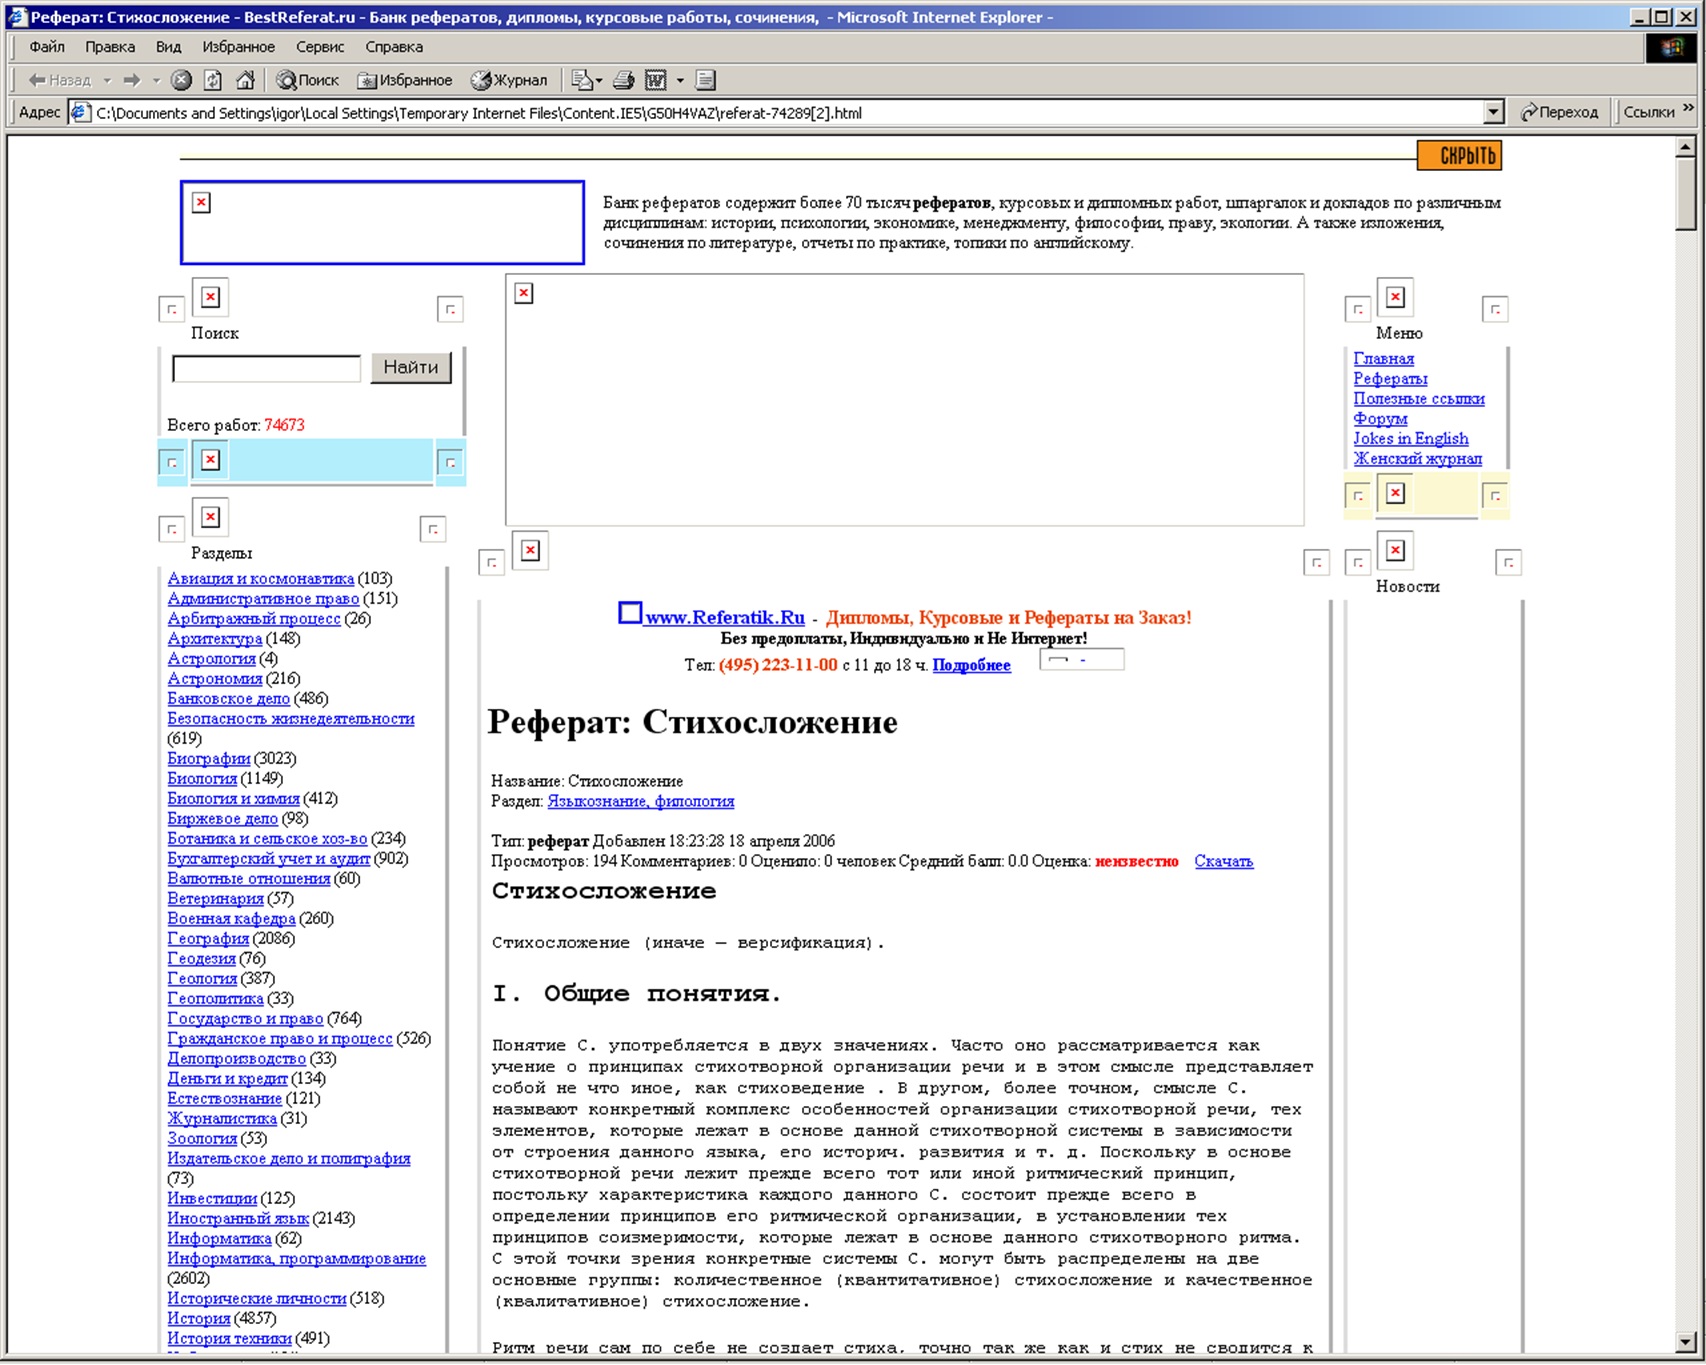Click the Подробнее link
Viewport: 1706px width, 1365px height.
(971, 665)
